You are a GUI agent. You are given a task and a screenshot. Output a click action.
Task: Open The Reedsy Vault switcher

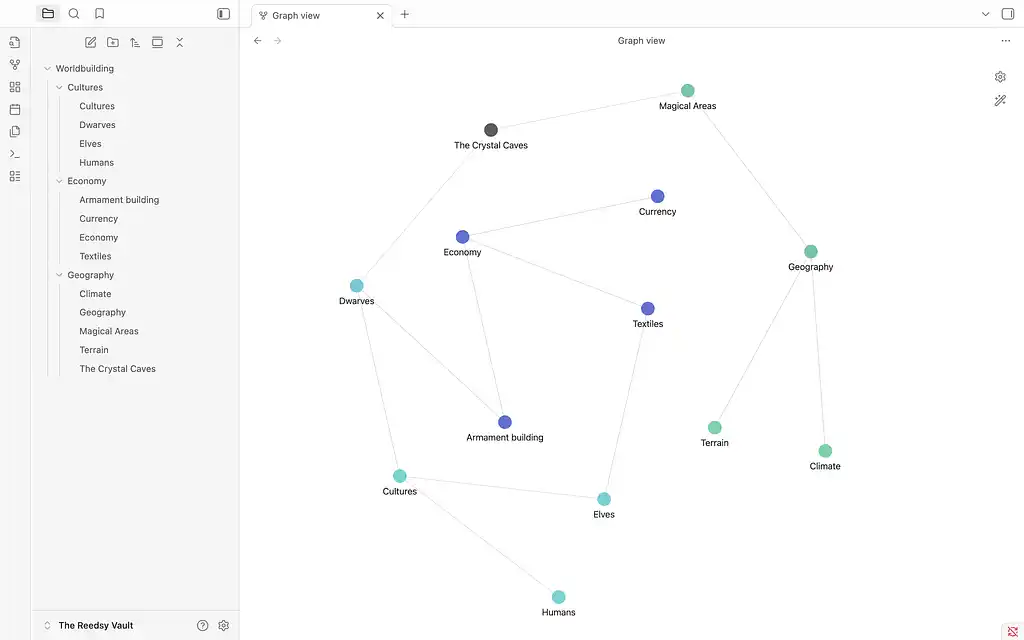point(90,625)
